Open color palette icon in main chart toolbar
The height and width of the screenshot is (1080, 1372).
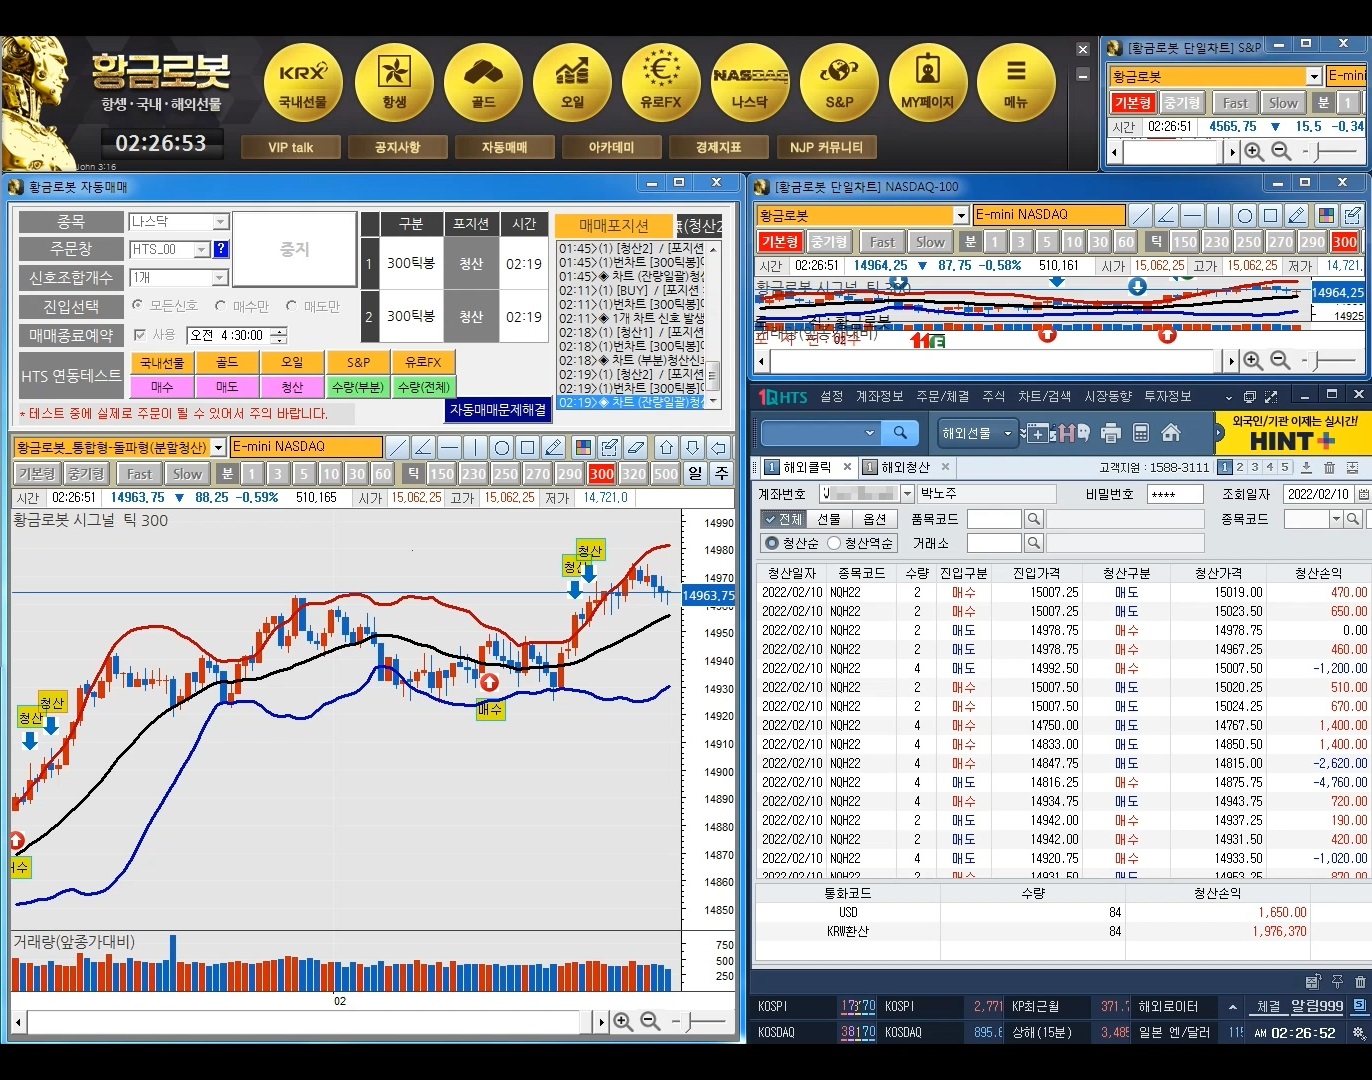583,447
